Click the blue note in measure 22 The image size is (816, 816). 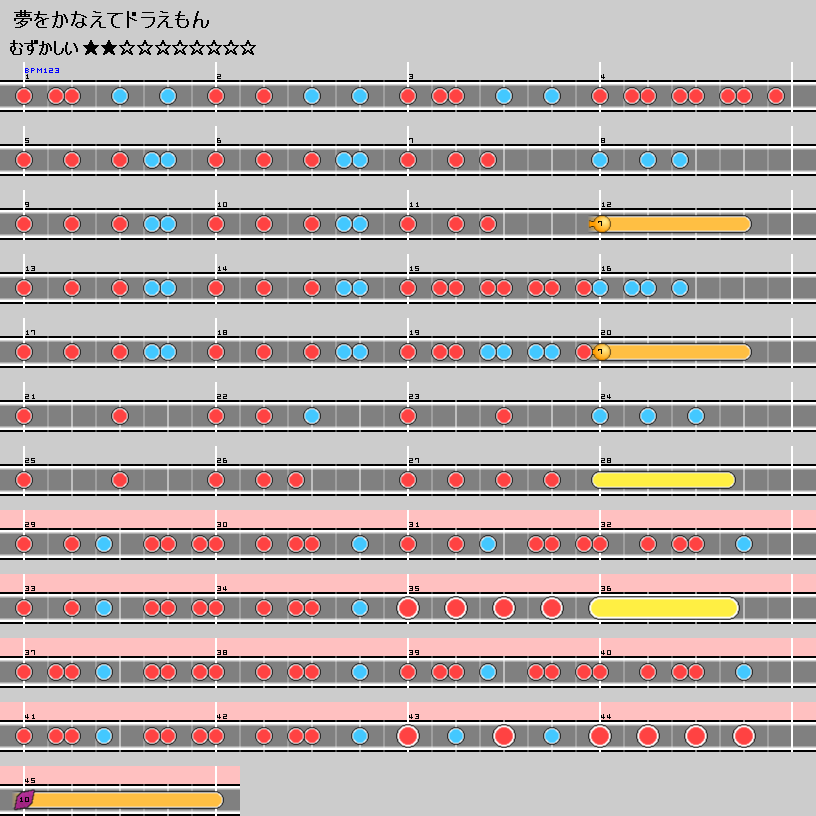(x=312, y=416)
